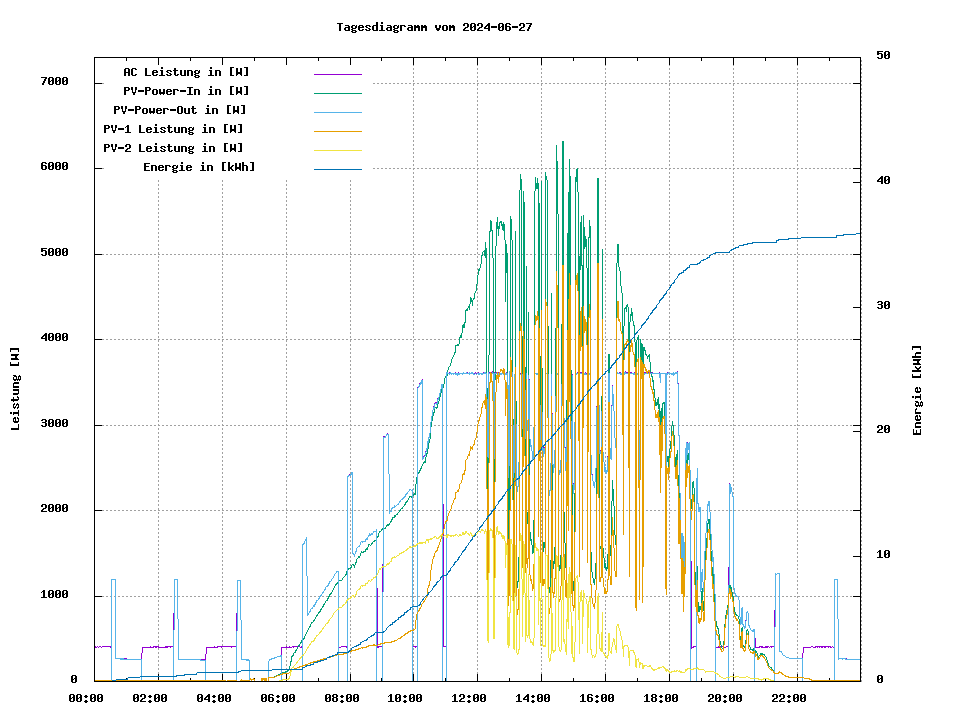
Task: Click the chart title 'Tagesdiagramm vom 2024-06-27'
Action: click(x=434, y=27)
